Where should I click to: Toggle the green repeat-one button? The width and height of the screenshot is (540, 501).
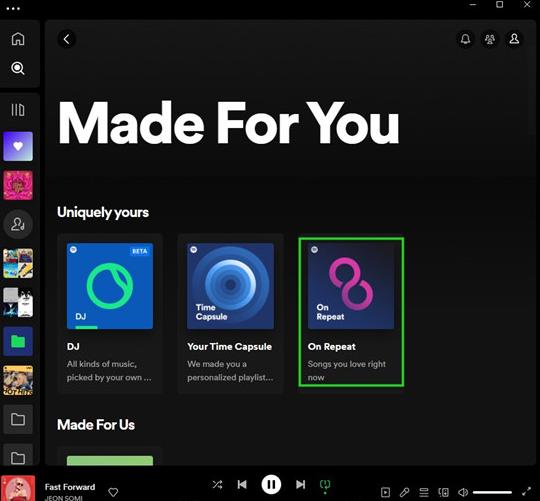(325, 485)
